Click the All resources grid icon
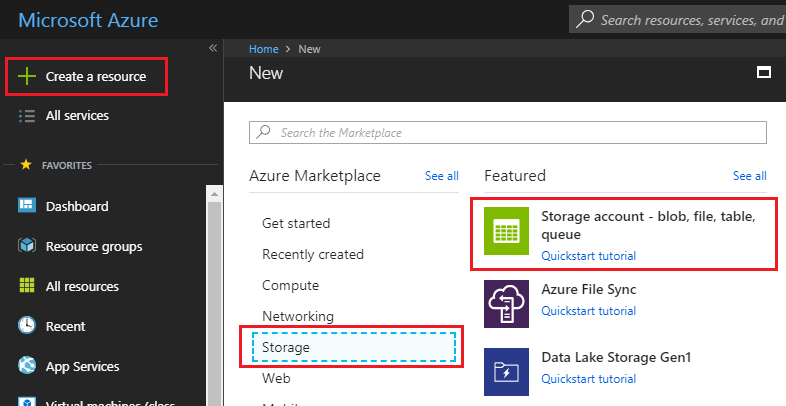Viewport: 786px width, 406px height. pos(27,286)
